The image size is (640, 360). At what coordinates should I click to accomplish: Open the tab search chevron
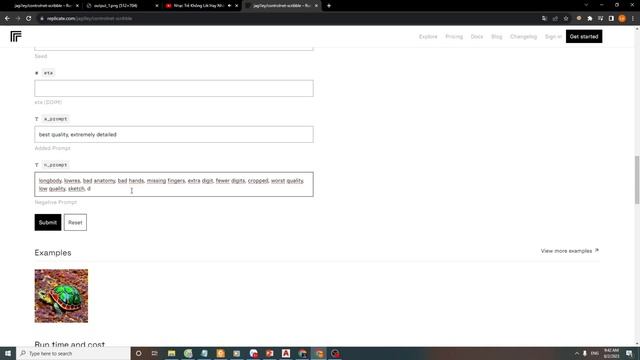click(x=586, y=5)
